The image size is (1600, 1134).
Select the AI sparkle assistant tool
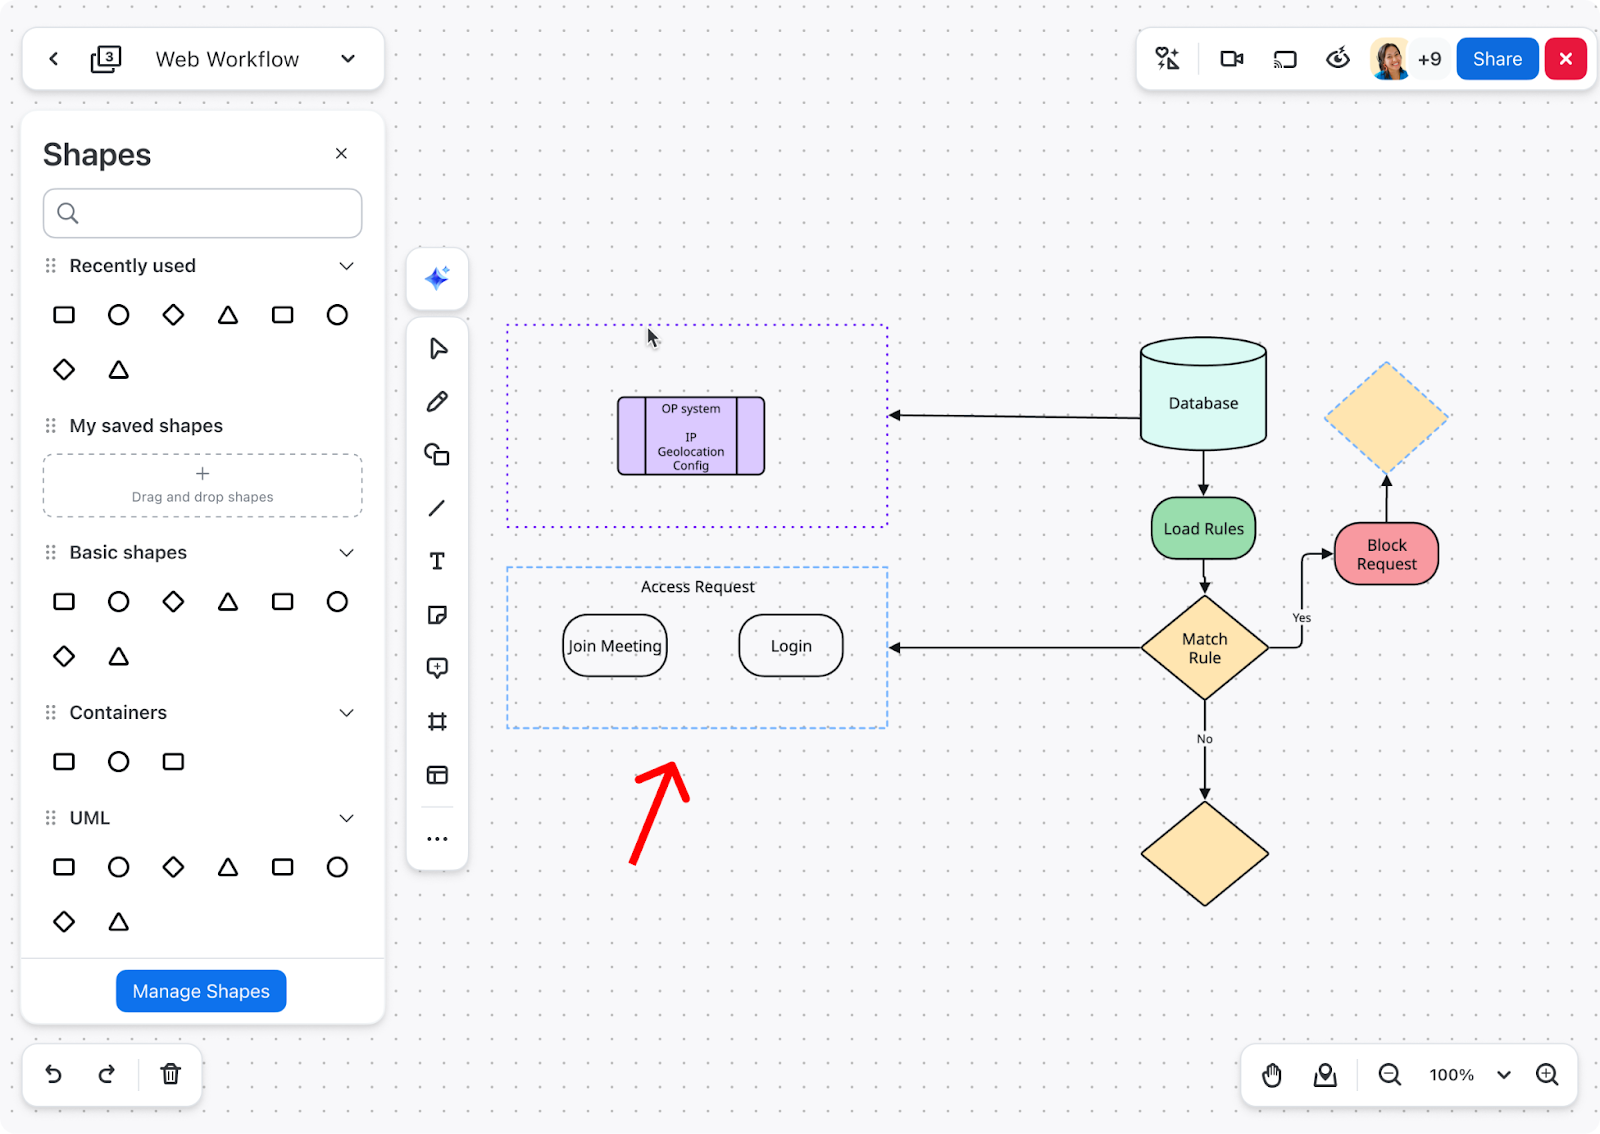[437, 278]
